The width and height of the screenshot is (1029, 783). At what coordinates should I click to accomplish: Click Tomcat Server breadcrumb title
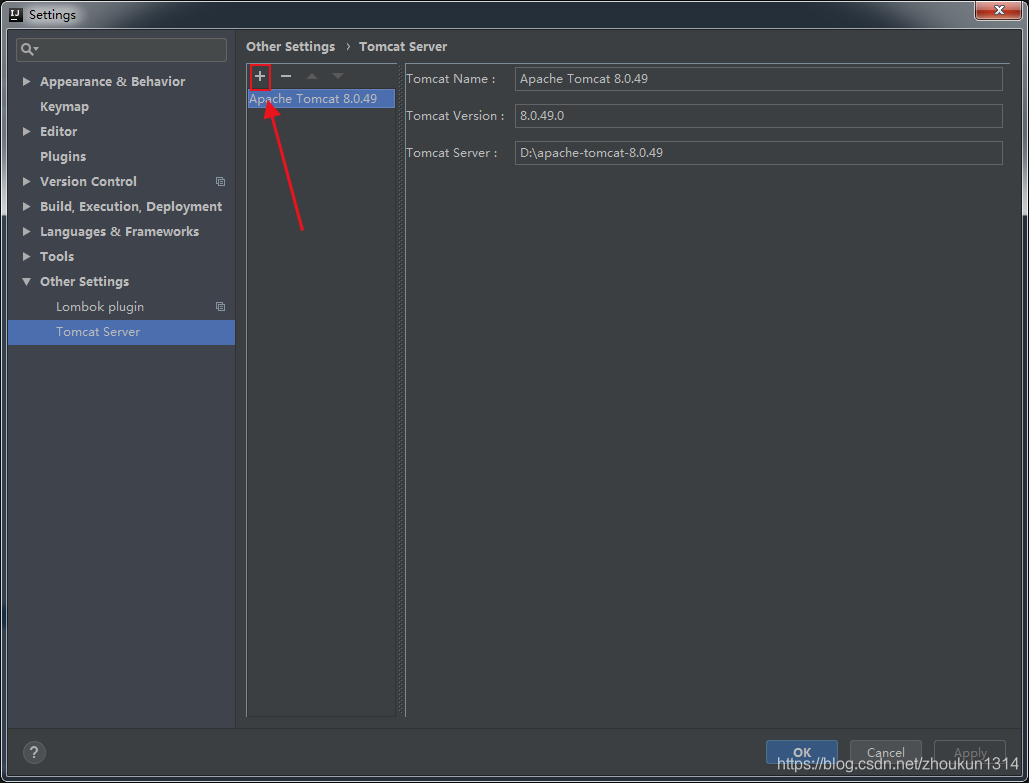pos(403,47)
